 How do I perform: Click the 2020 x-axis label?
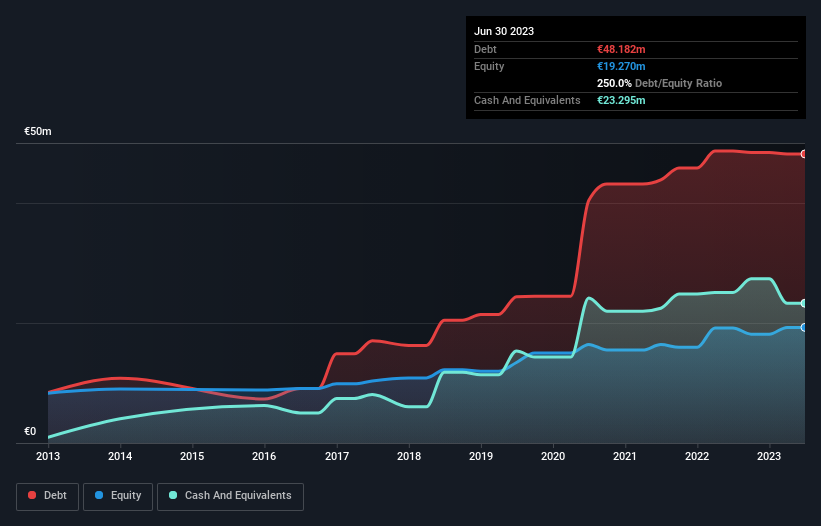pyautogui.click(x=553, y=456)
